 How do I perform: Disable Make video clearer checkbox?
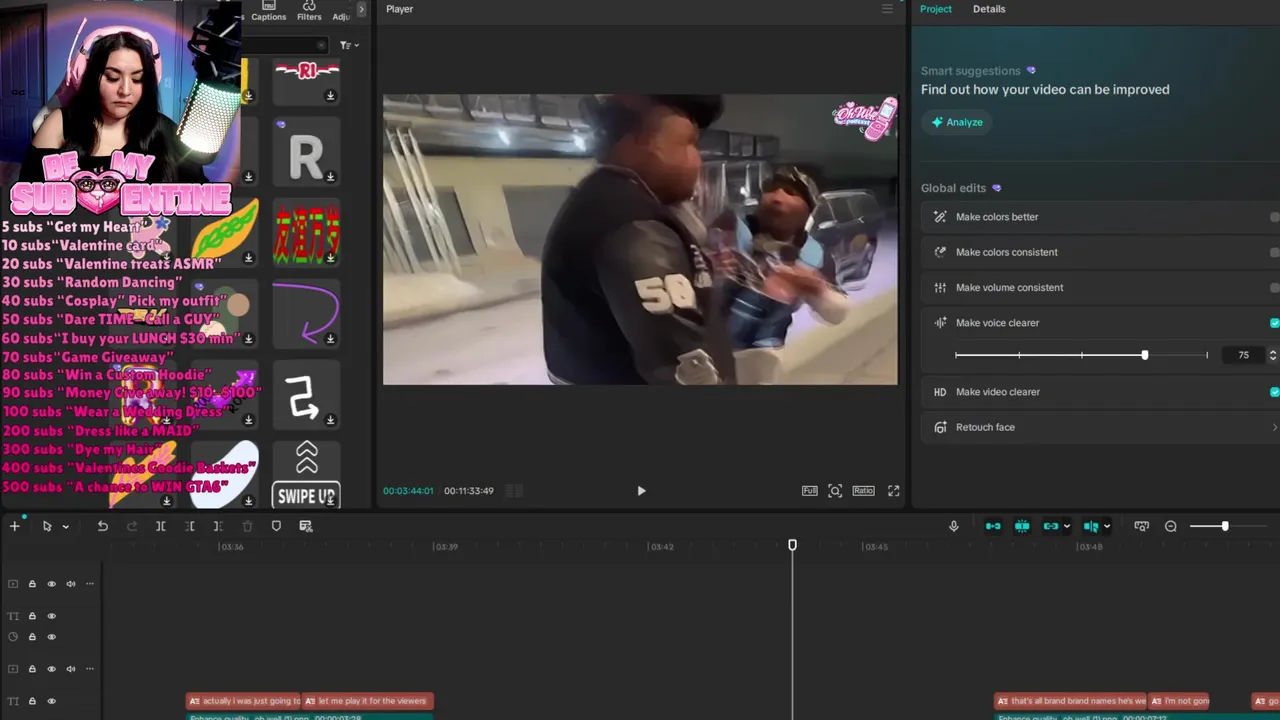point(1274,392)
